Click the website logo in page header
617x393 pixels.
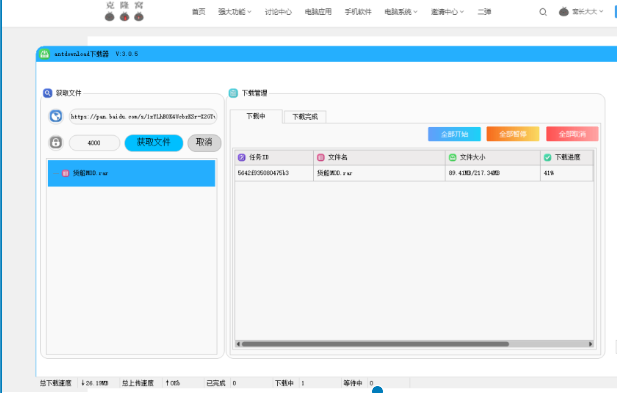click(124, 11)
